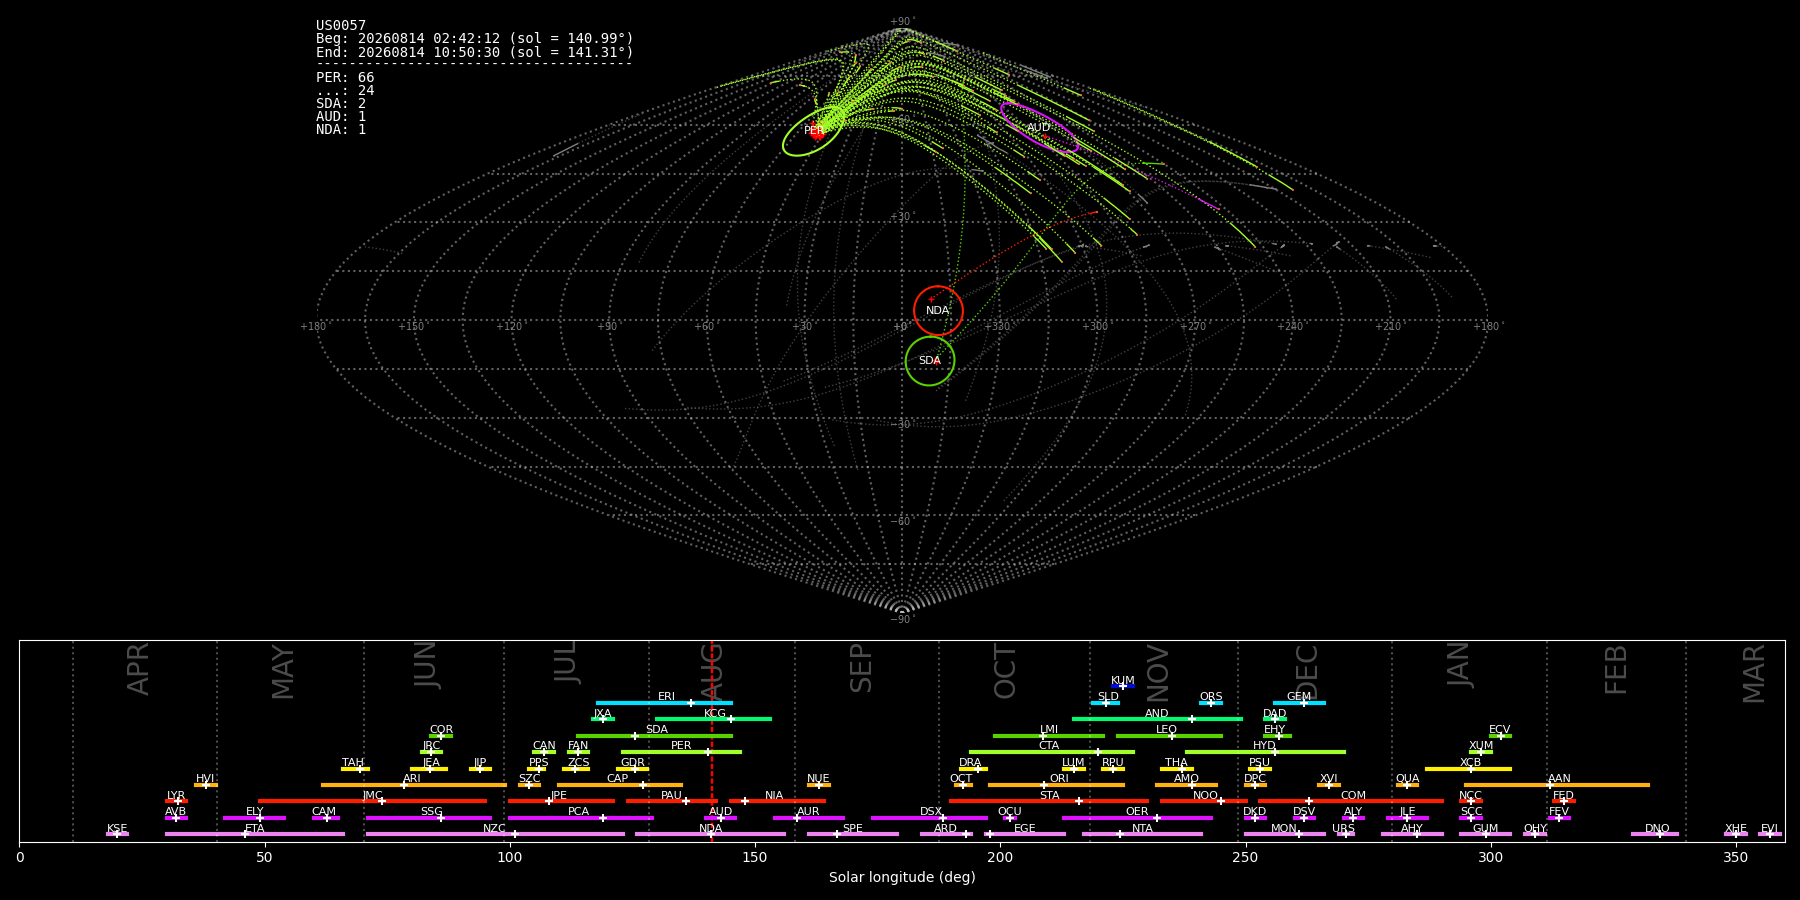Select the PER shower bar in timeline
Viewport: 1800px width, 900px height.
pos(681,752)
